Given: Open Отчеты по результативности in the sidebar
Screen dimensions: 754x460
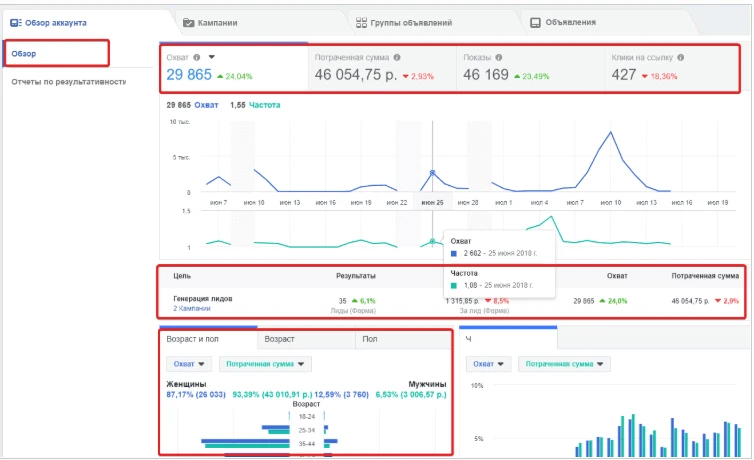Looking at the screenshot, I should (69, 82).
